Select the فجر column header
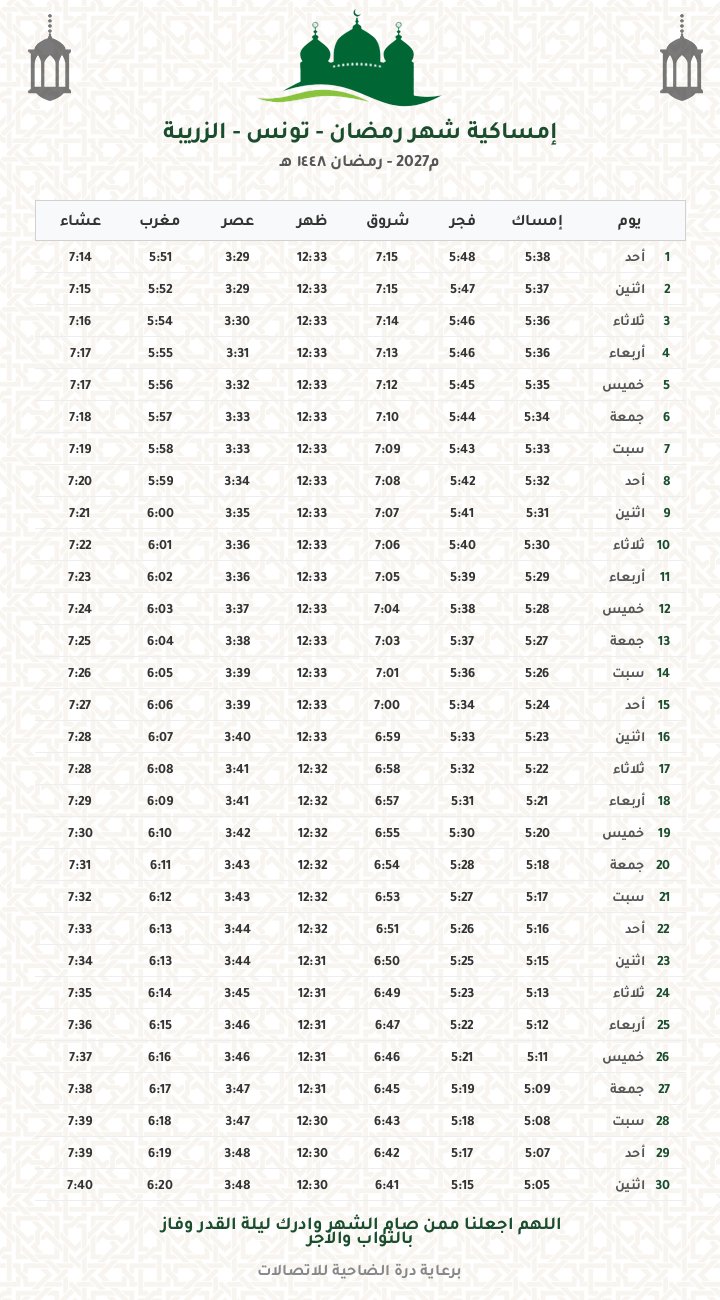The height and width of the screenshot is (1300, 720). [461, 220]
